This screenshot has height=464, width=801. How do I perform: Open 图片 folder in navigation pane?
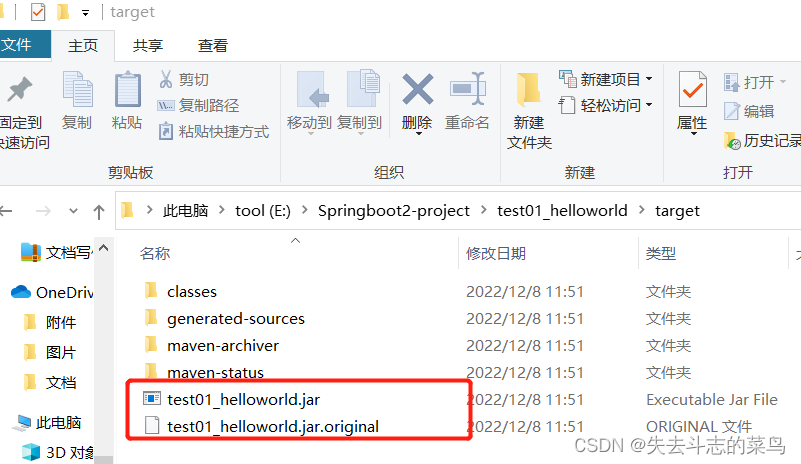click(x=60, y=352)
